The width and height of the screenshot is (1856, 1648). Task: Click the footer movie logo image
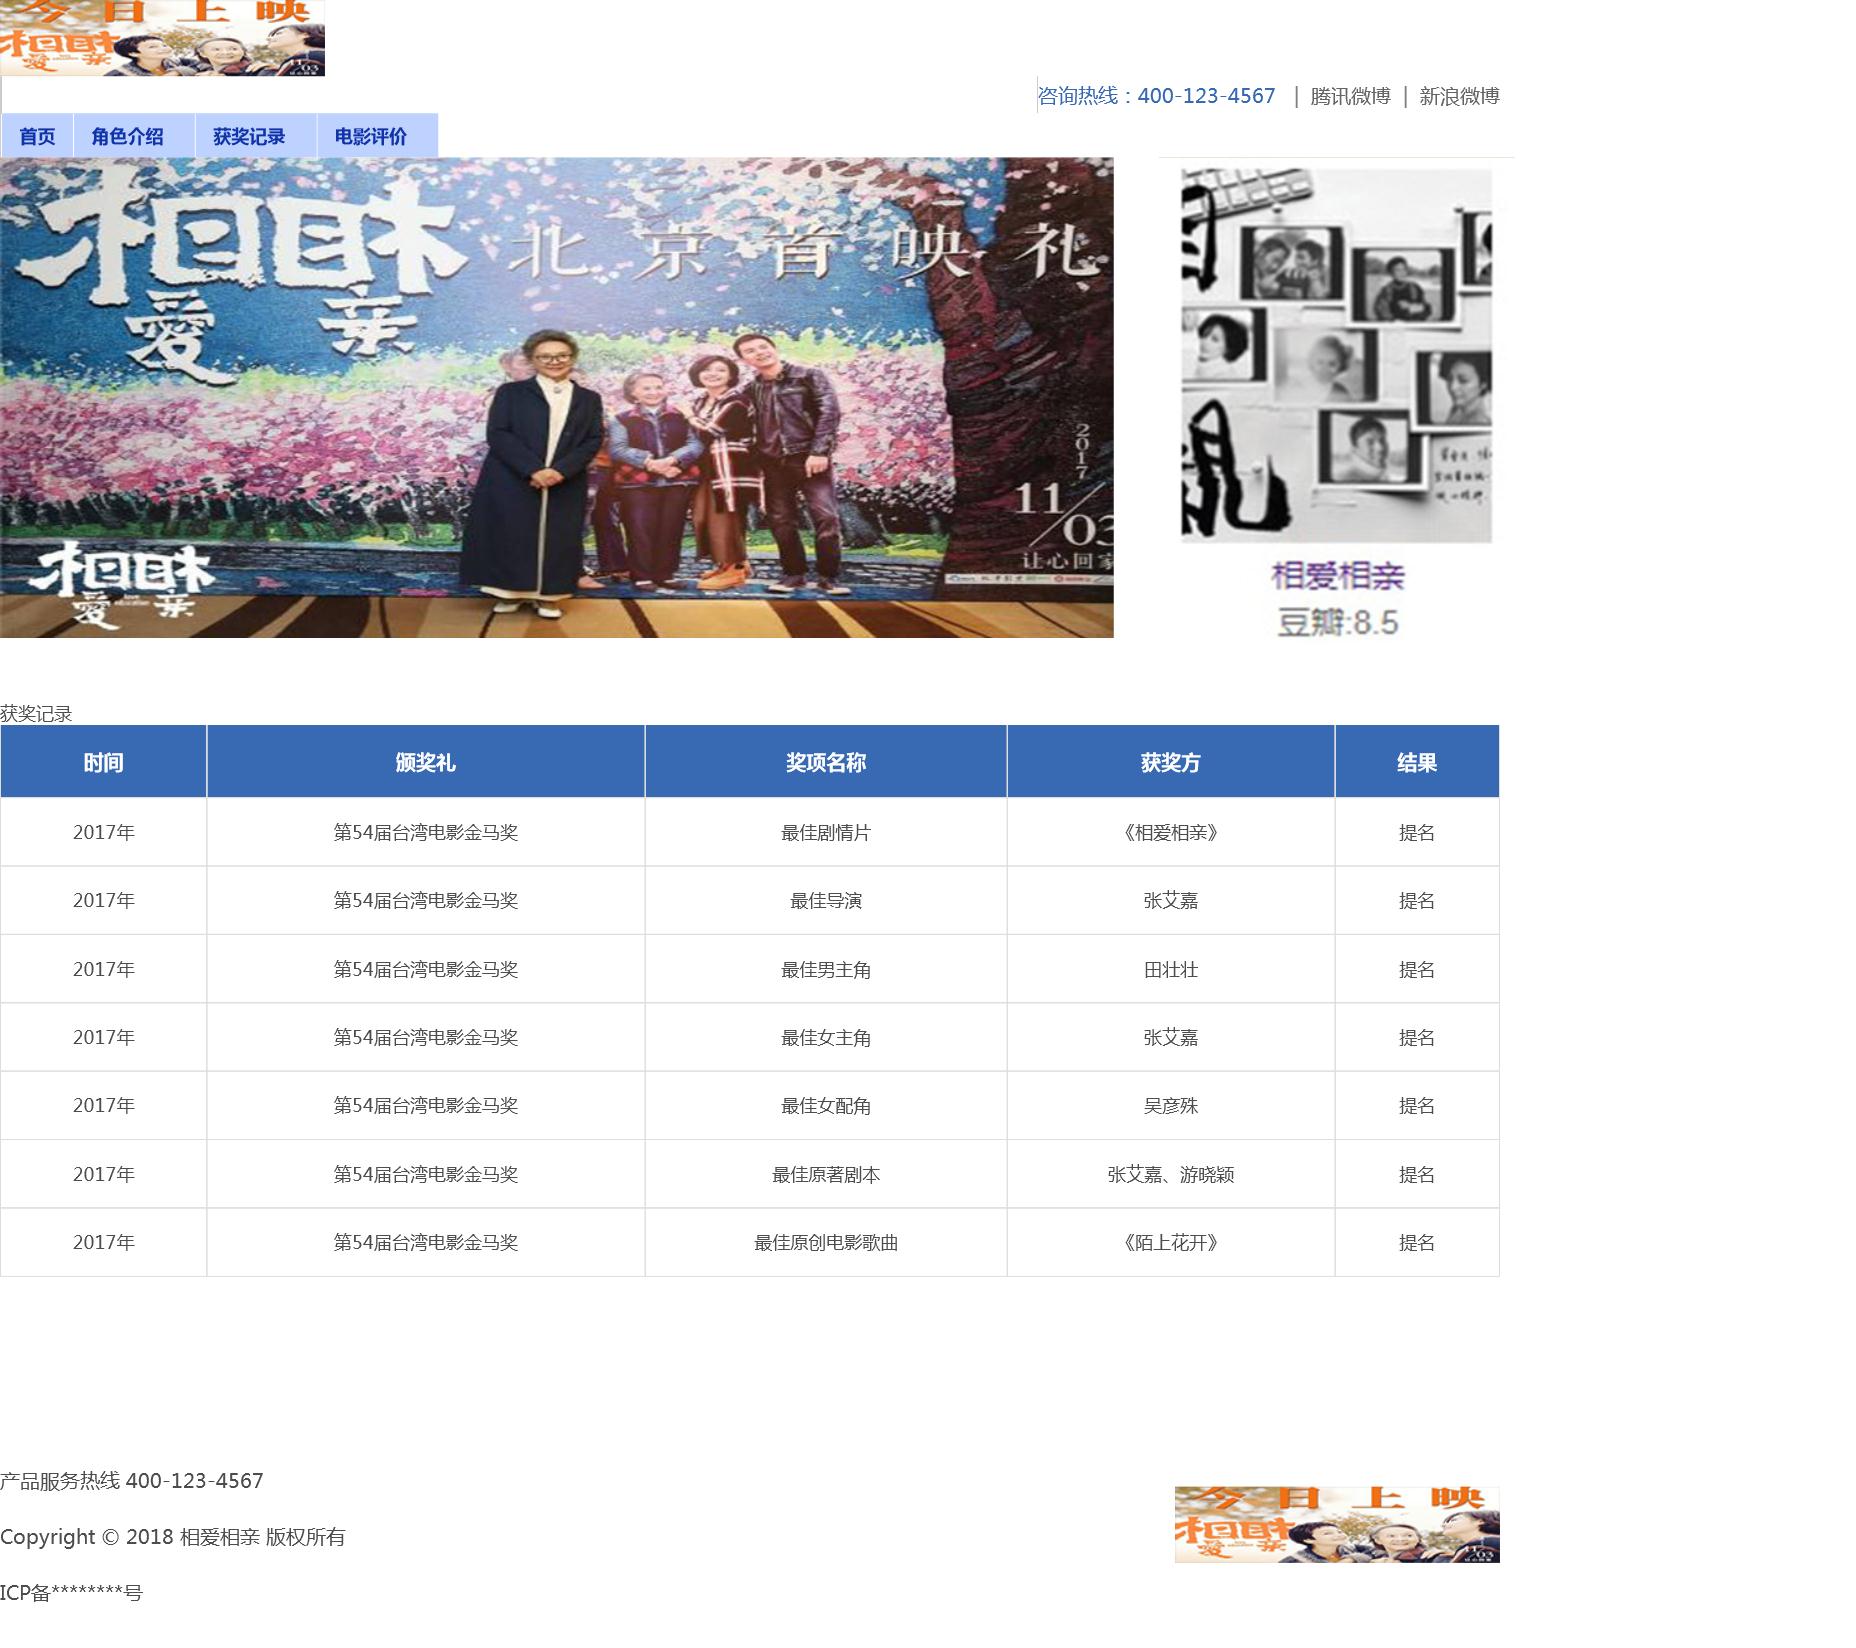tap(1337, 1524)
